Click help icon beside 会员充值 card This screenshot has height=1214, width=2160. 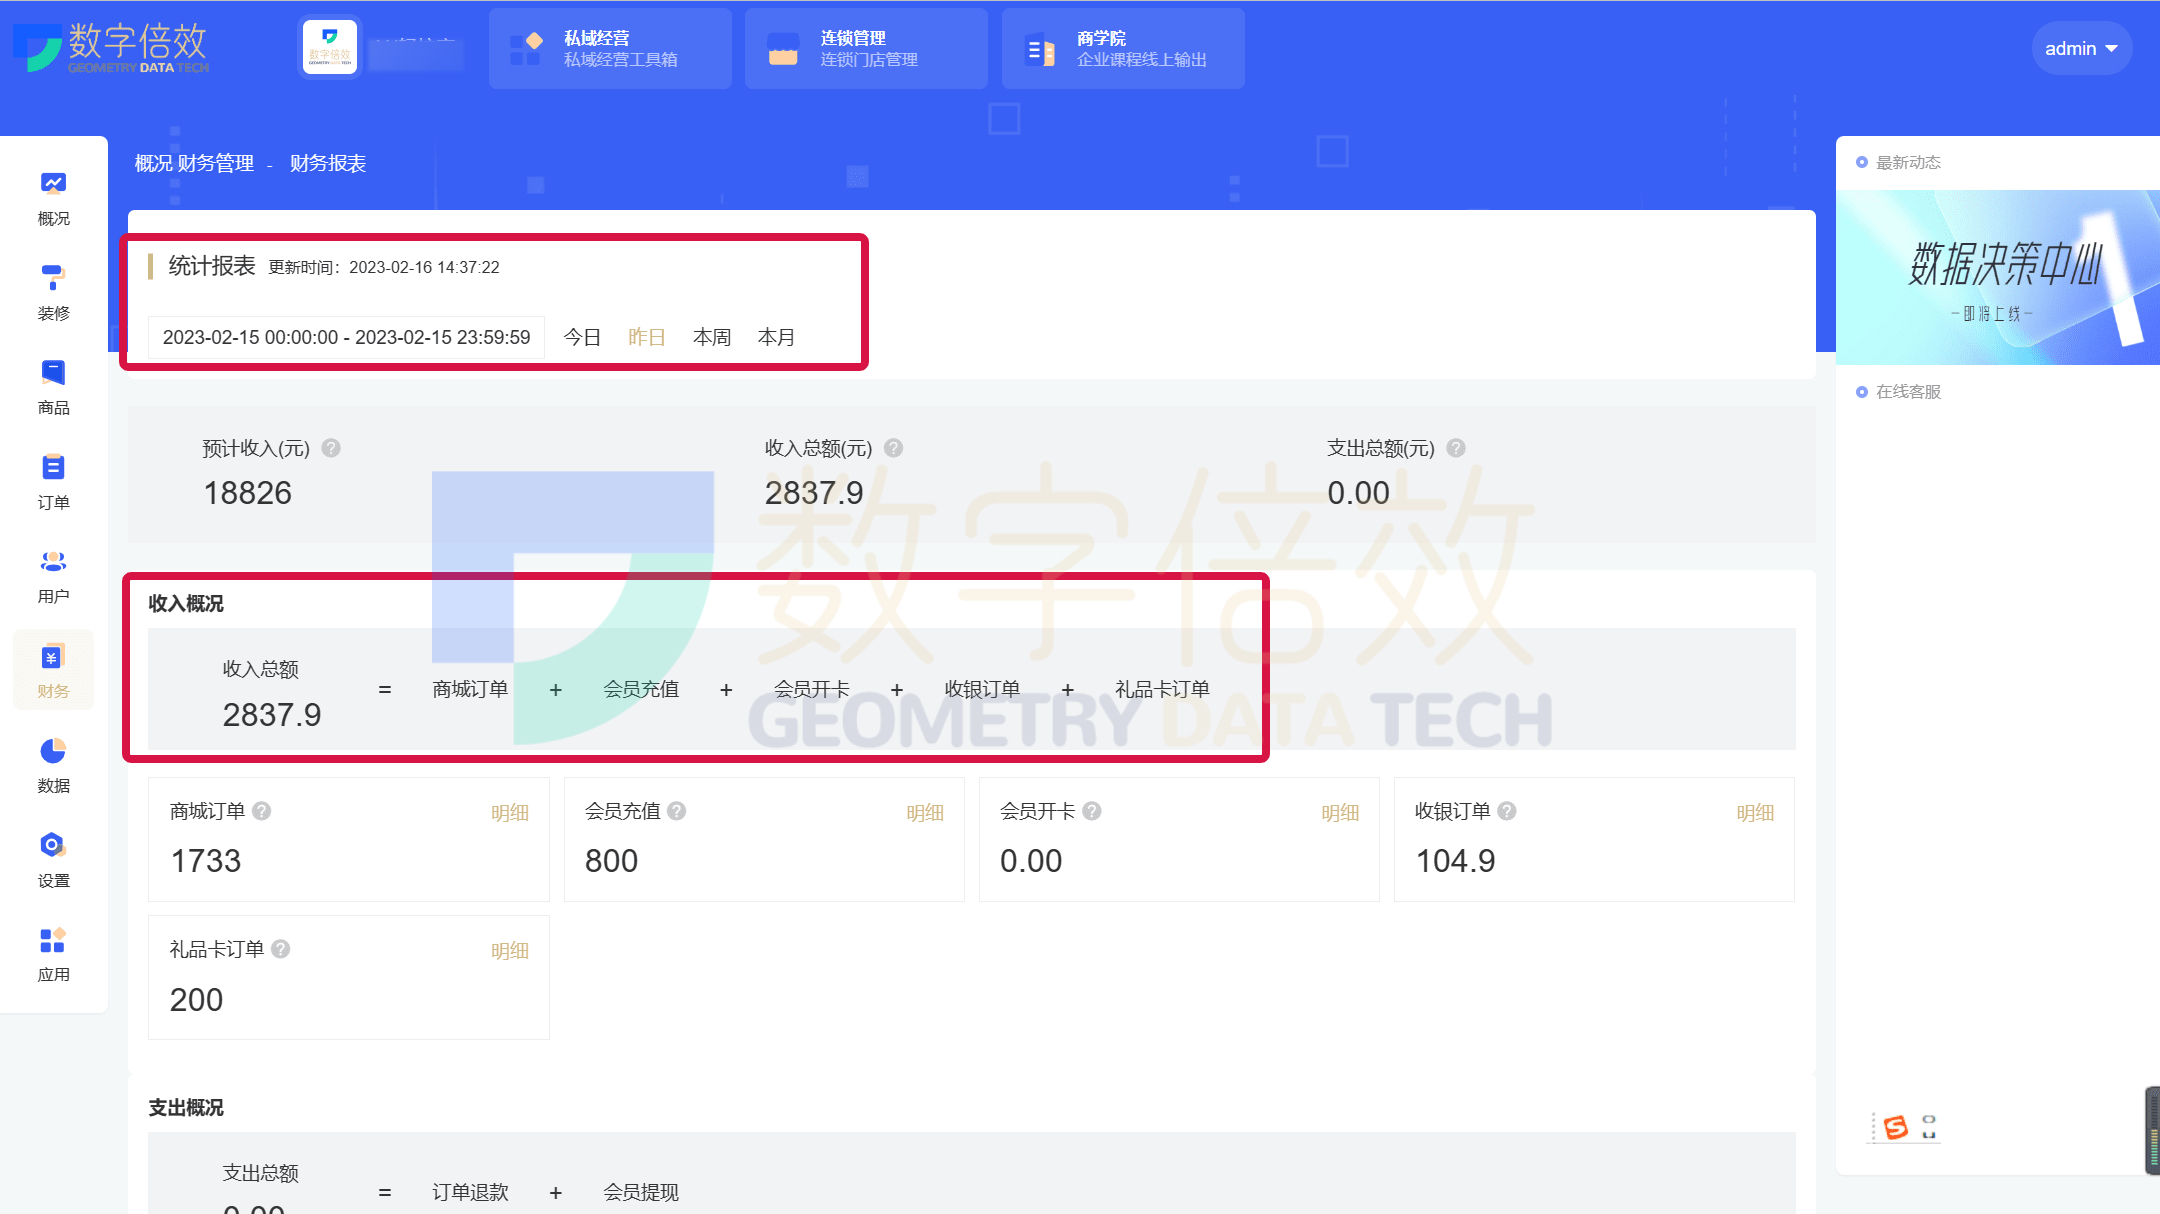tap(677, 811)
